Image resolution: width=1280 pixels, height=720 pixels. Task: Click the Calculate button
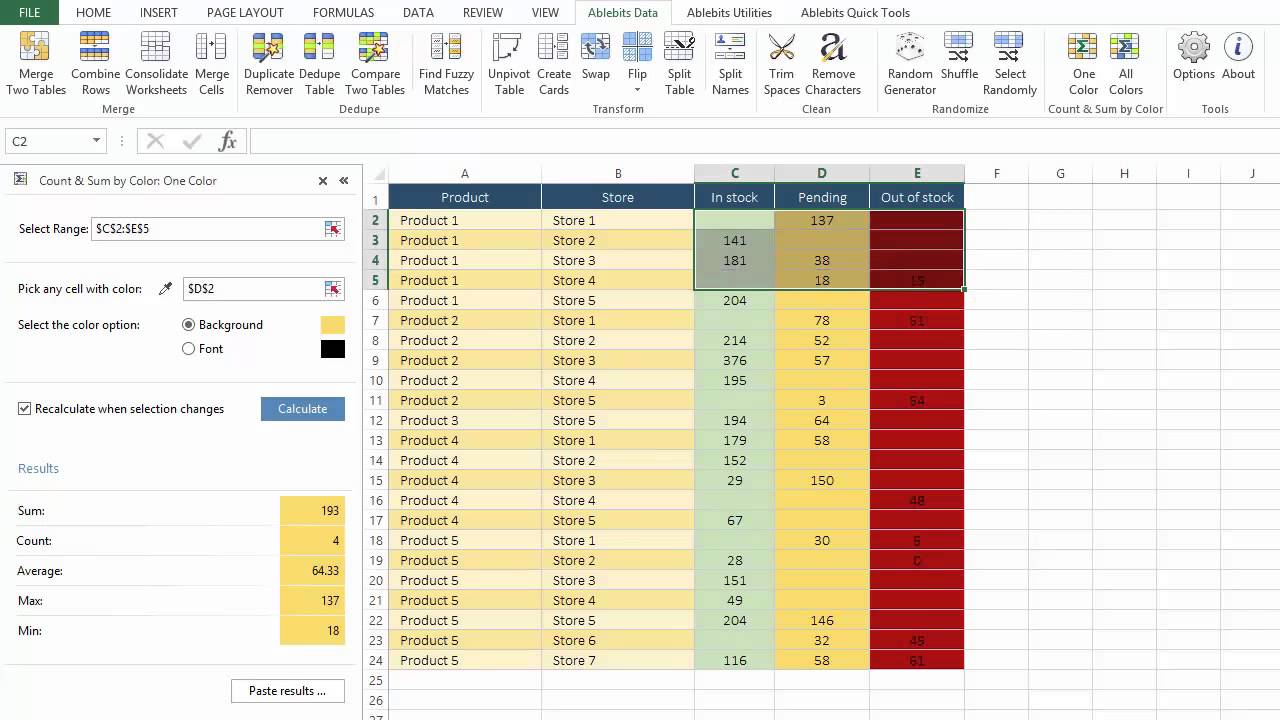tap(303, 409)
